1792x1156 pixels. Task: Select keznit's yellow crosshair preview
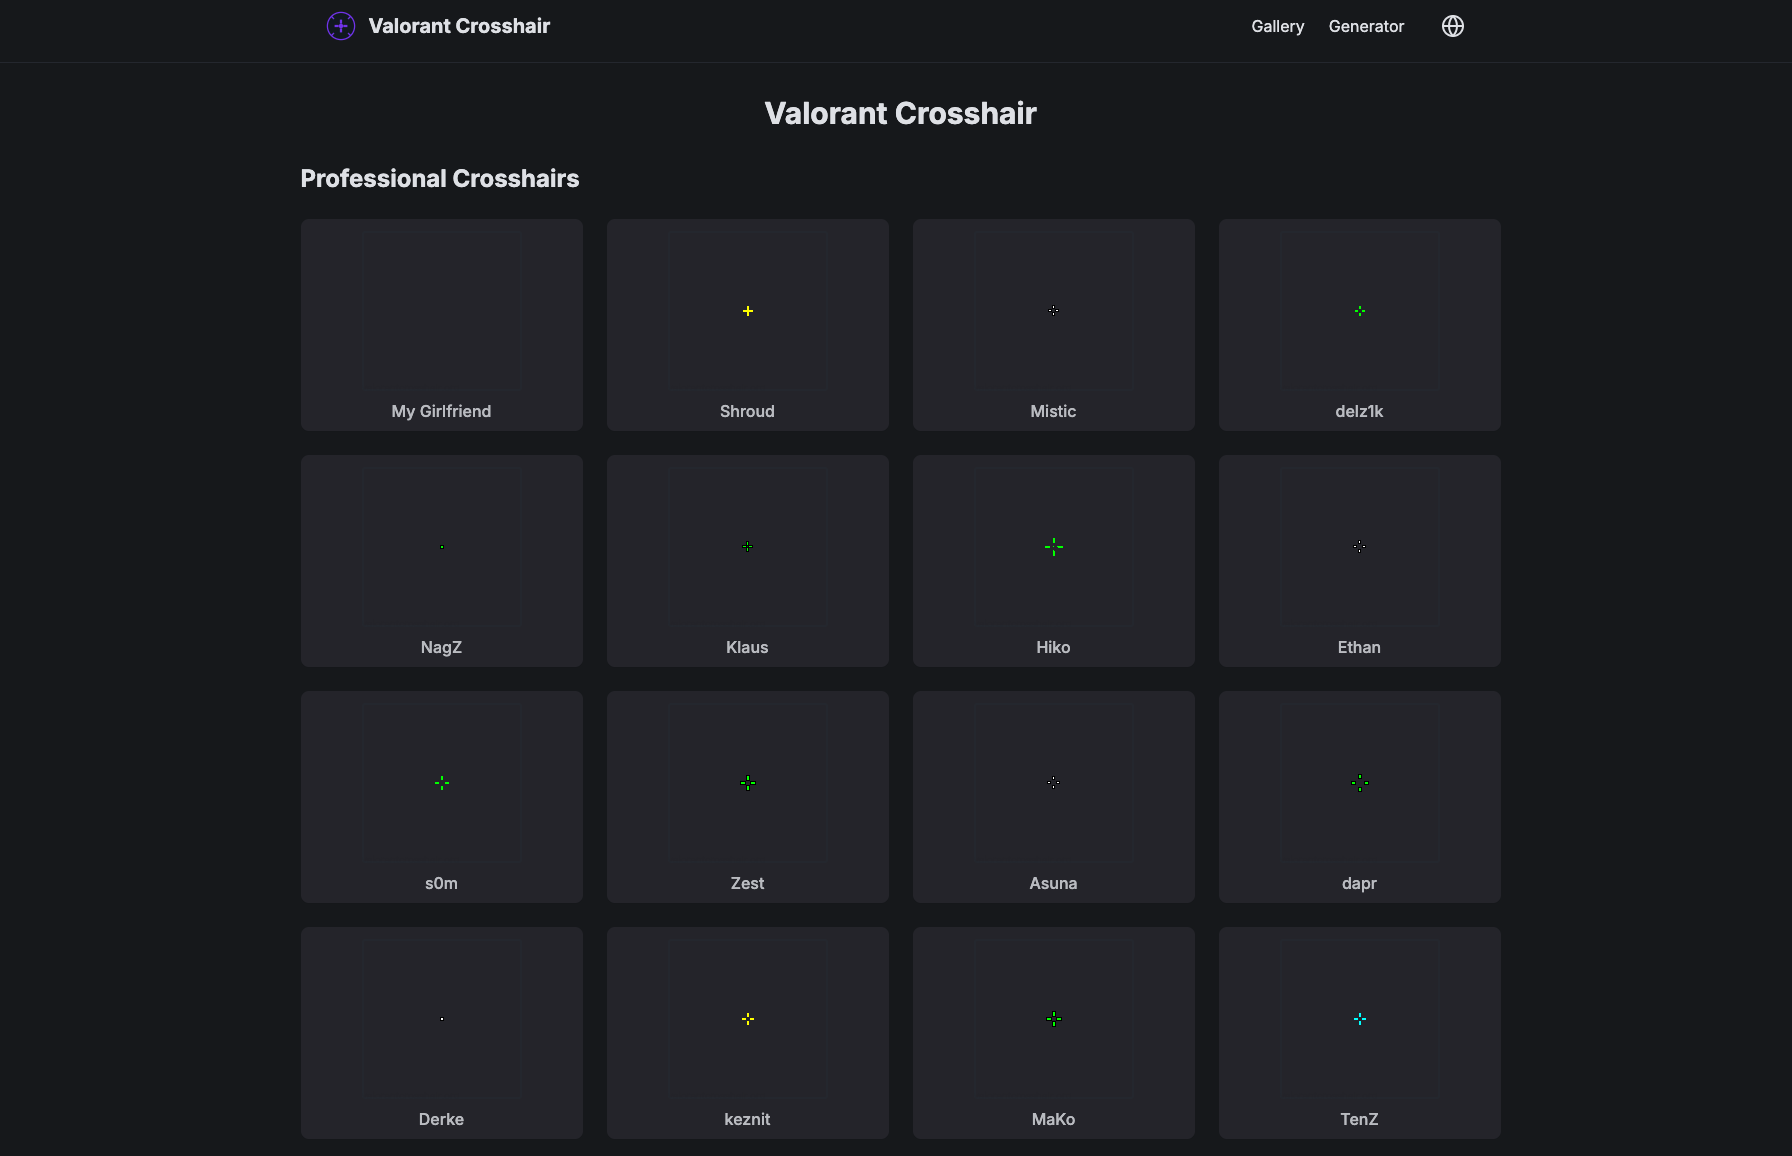pyautogui.click(x=748, y=1019)
